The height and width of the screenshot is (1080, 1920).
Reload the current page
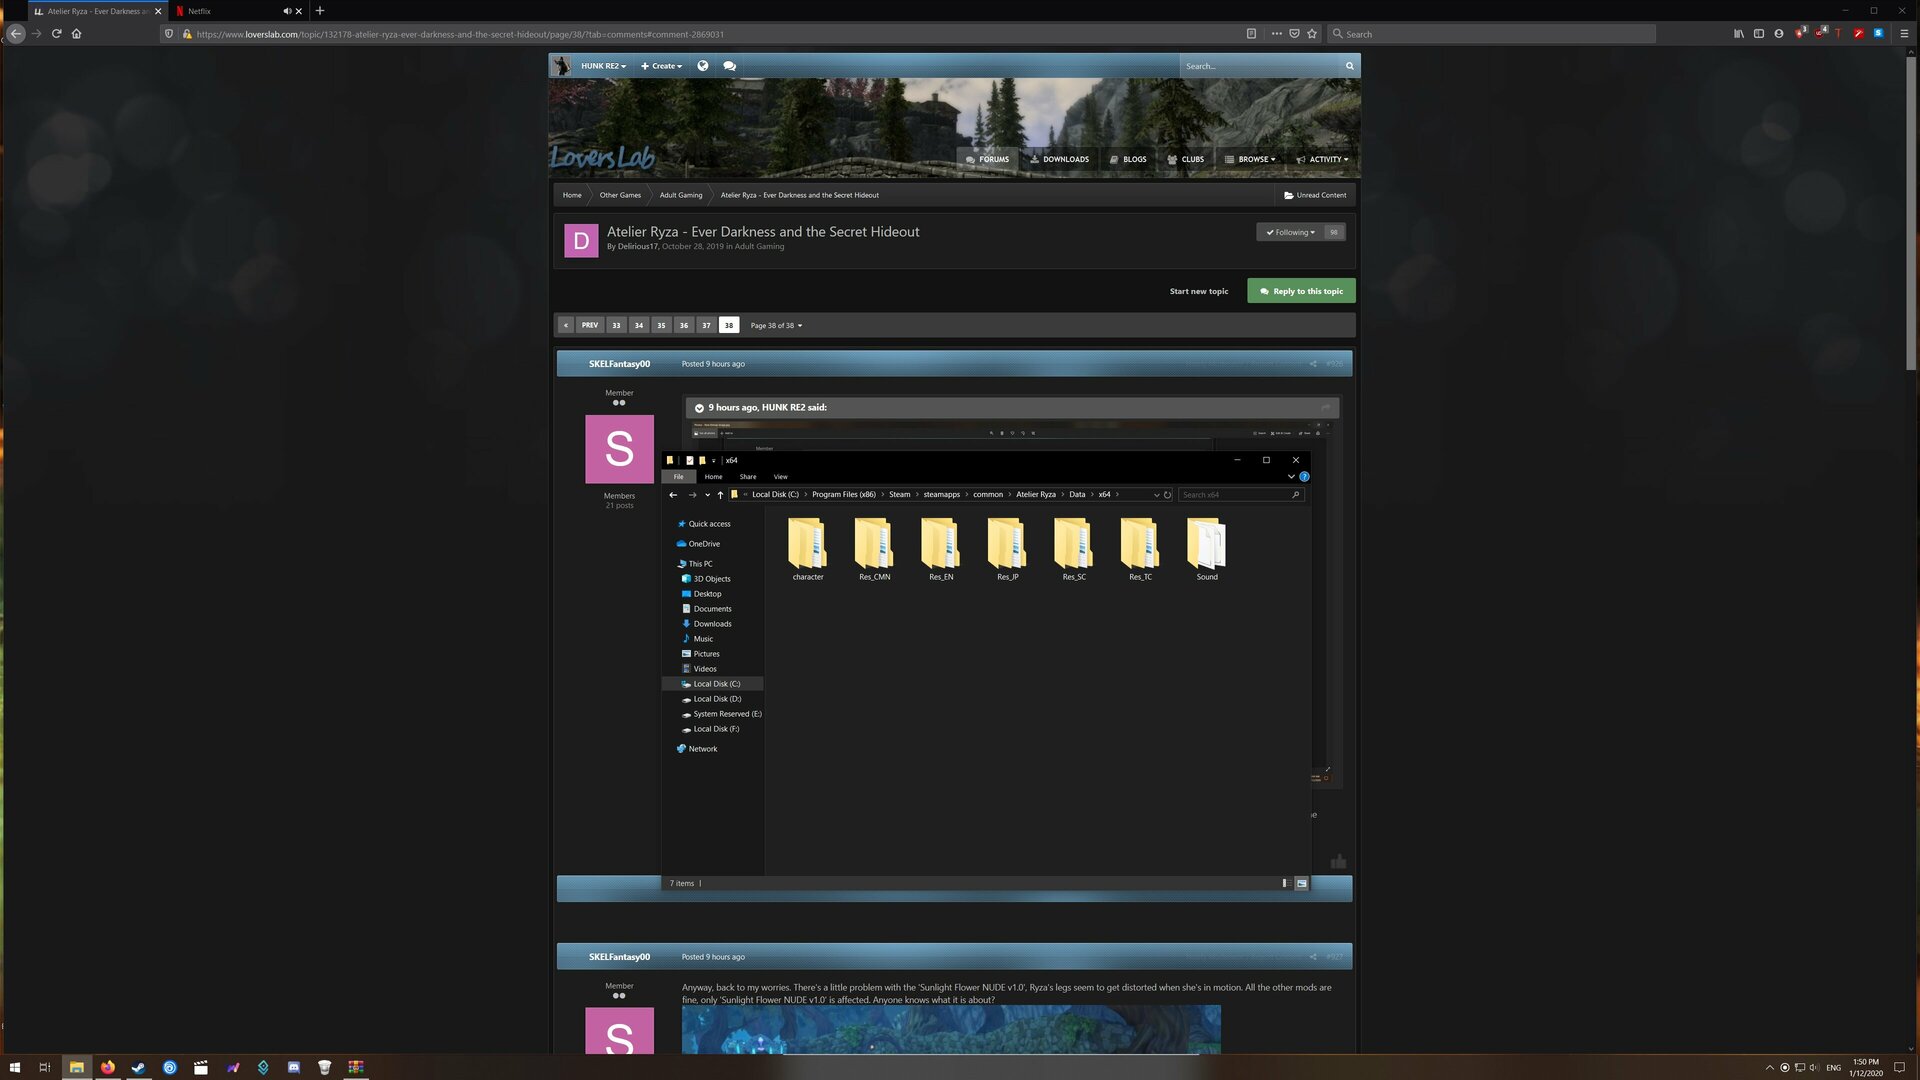[x=57, y=34]
